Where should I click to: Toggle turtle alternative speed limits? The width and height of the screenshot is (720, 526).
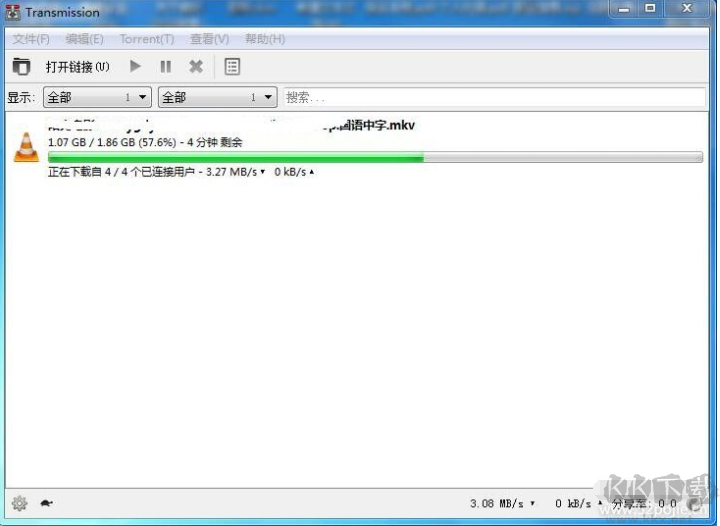pos(46,504)
